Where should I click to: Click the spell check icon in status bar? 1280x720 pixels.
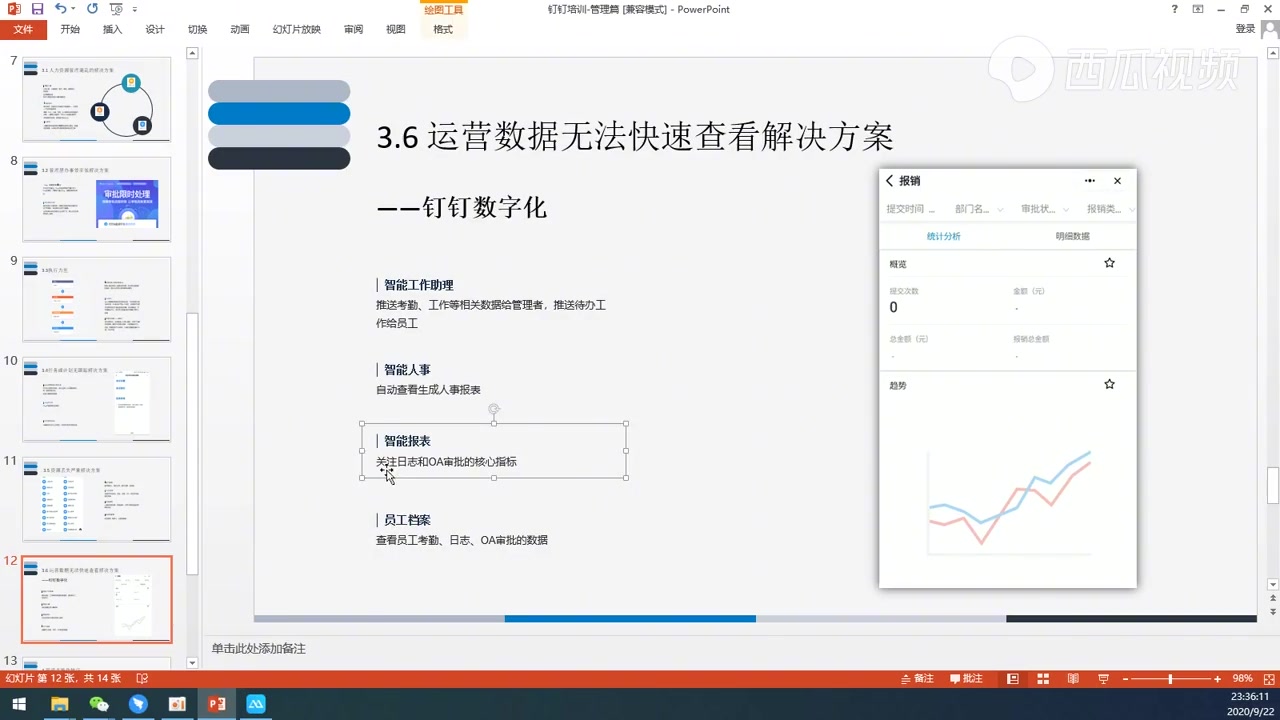[142, 679]
